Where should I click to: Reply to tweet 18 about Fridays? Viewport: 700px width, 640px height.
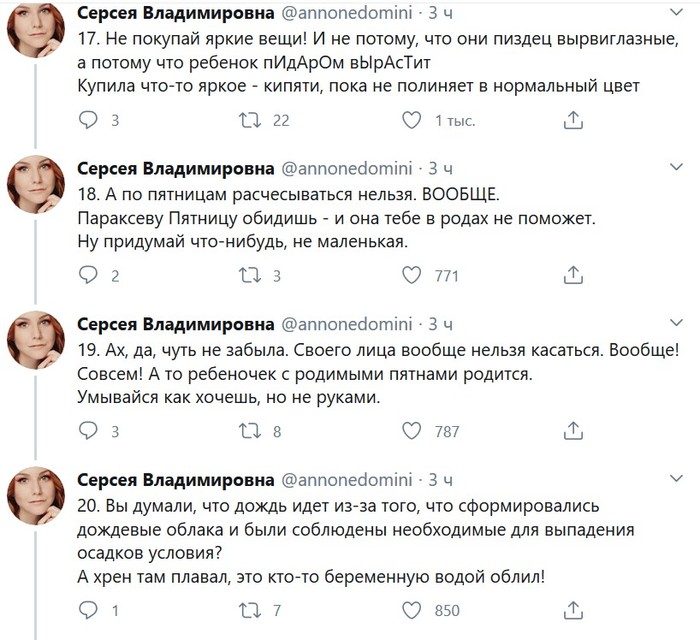click(89, 276)
